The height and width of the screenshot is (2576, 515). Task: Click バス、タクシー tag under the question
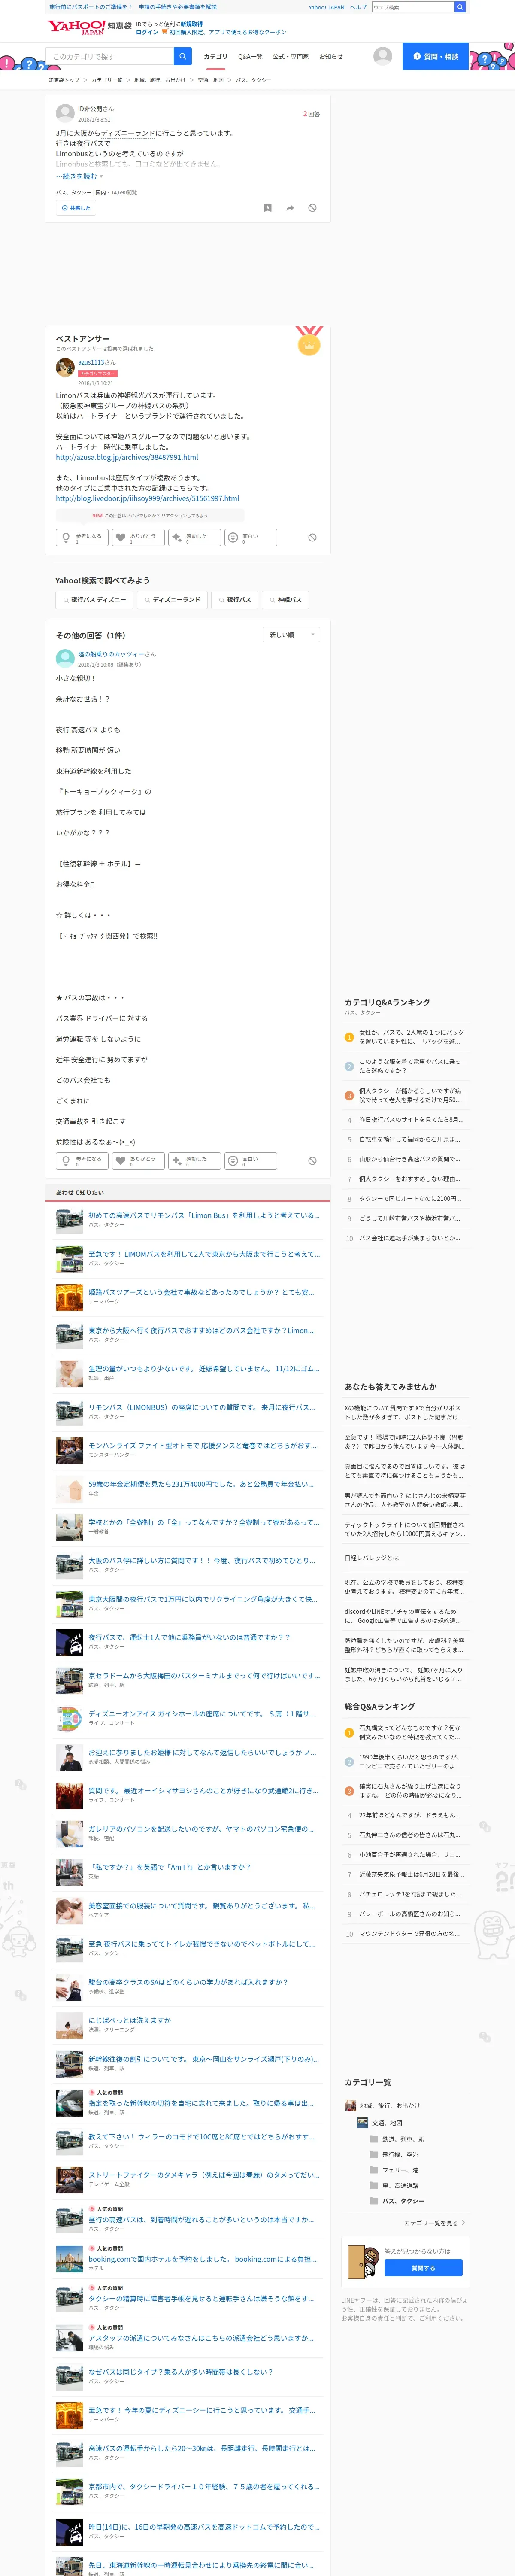point(74,192)
